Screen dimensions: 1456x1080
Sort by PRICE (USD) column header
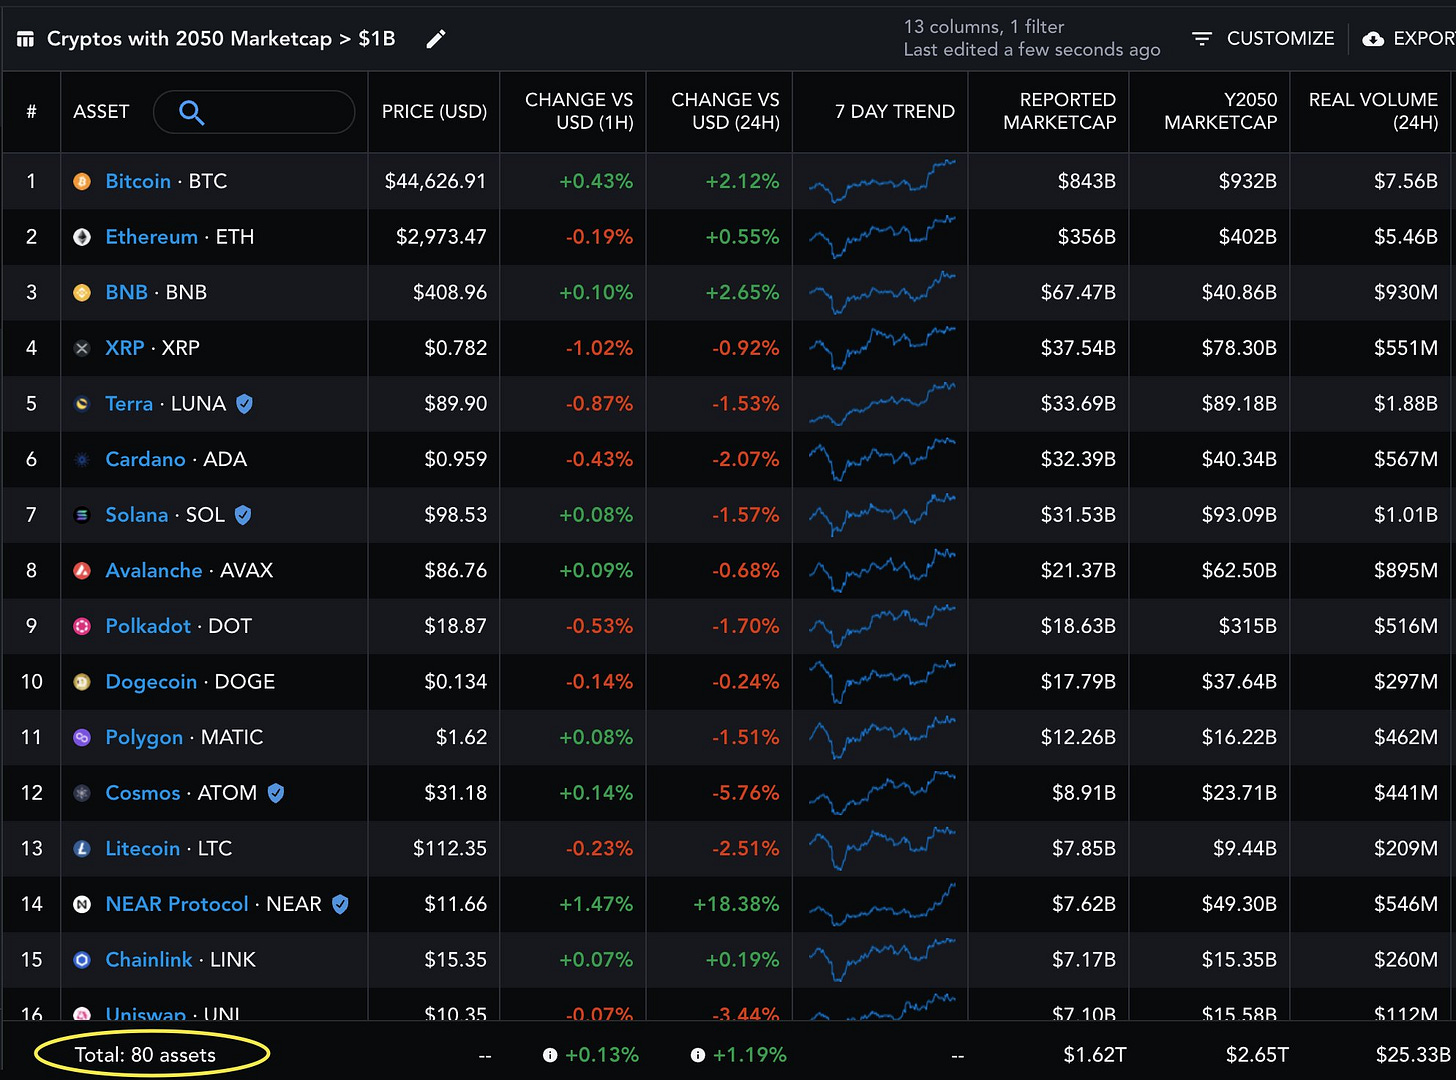tap(434, 112)
